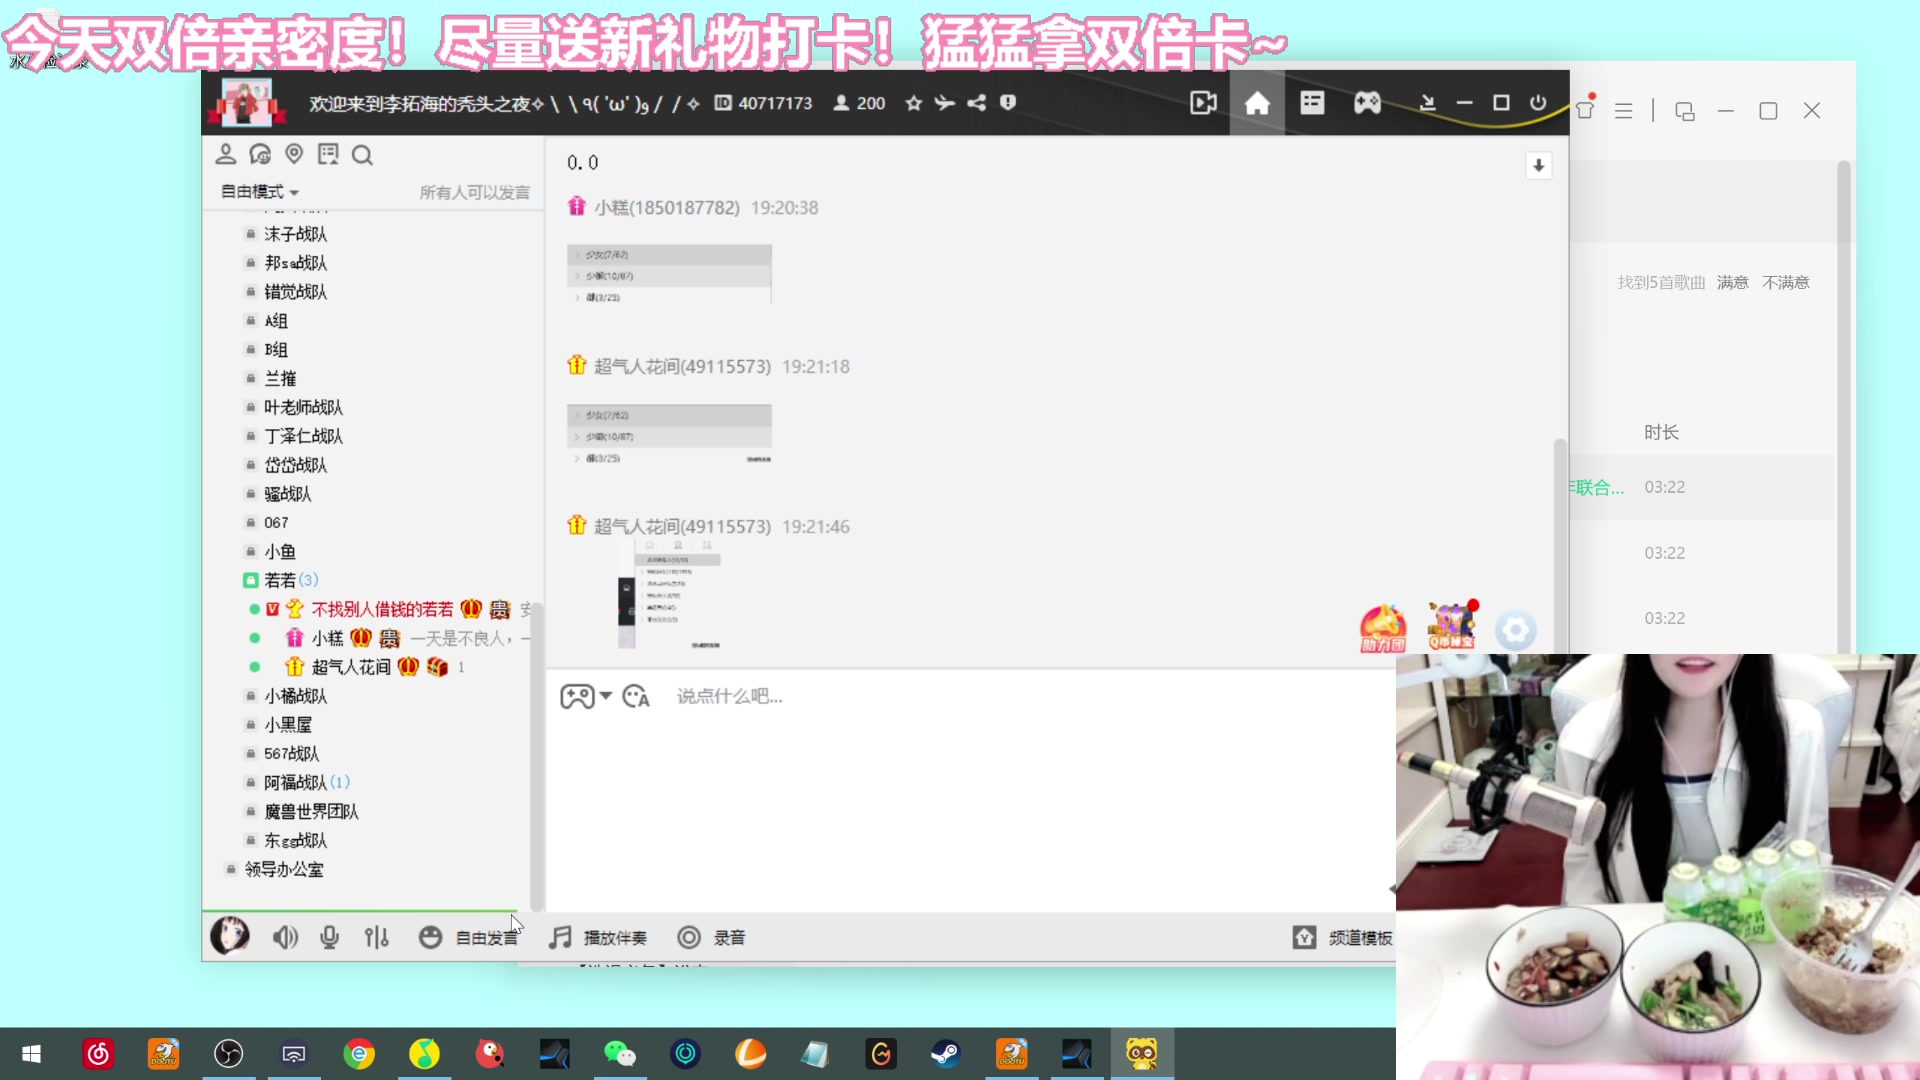Open the 领导办公室 channel
Viewport: 1920px width, 1080px height.
click(x=284, y=869)
